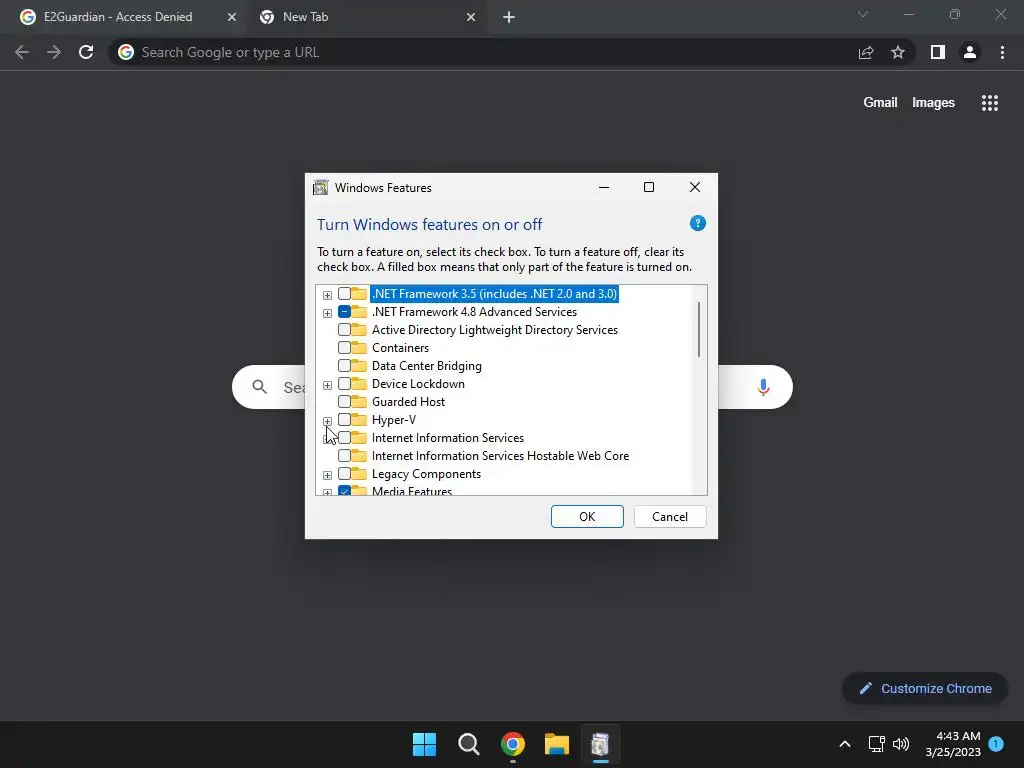Open the Chrome profile icon
Image resolution: width=1024 pixels, height=768 pixels.
coord(970,52)
